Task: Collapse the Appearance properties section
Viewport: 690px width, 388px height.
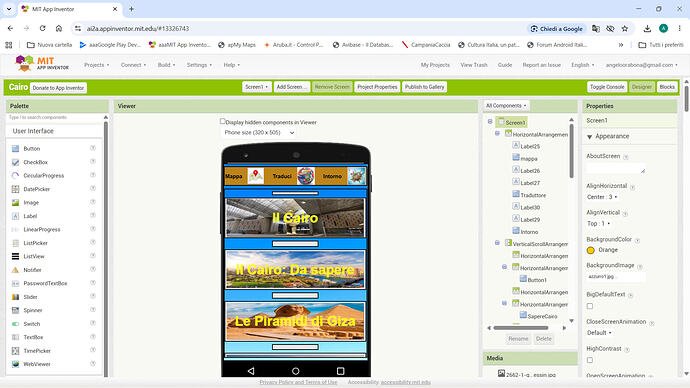Action: (590, 137)
